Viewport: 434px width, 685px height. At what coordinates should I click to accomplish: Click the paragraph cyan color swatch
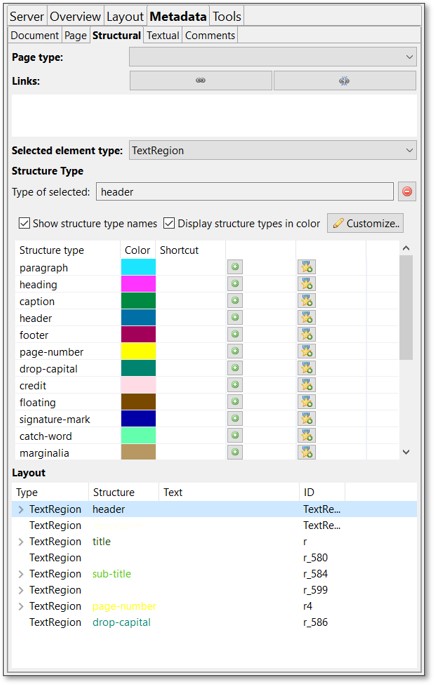tap(138, 267)
